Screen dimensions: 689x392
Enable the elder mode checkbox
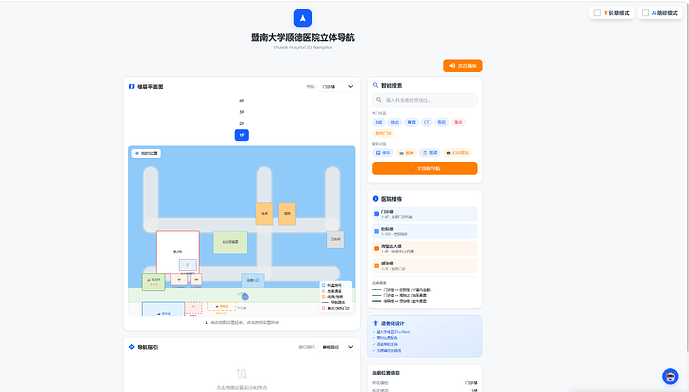(597, 13)
